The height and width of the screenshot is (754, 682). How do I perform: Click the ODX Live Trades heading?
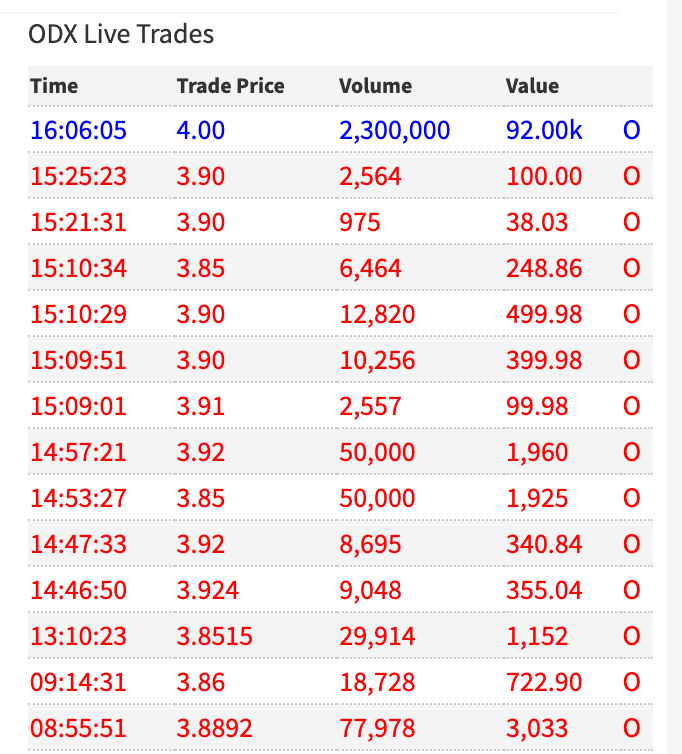click(x=121, y=34)
